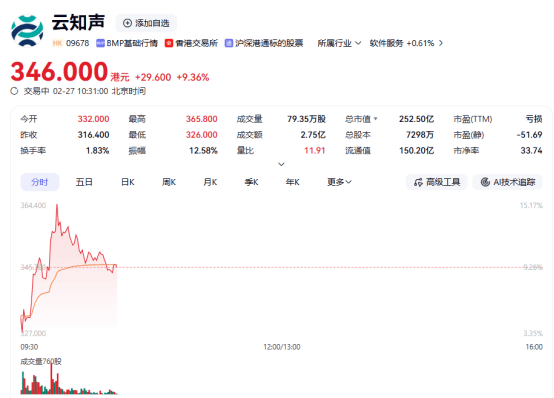Screen dimensions: 554x398
Task: Click the 市盈(静) value -51.69
Action: (529, 135)
